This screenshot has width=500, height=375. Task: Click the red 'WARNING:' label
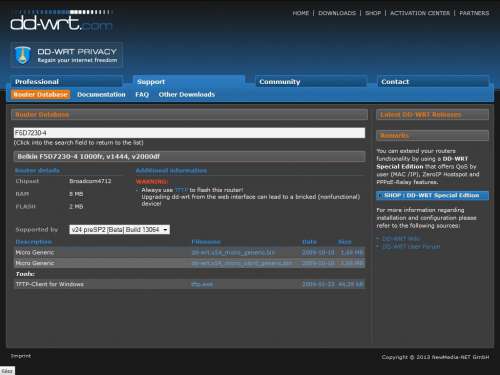152,182
